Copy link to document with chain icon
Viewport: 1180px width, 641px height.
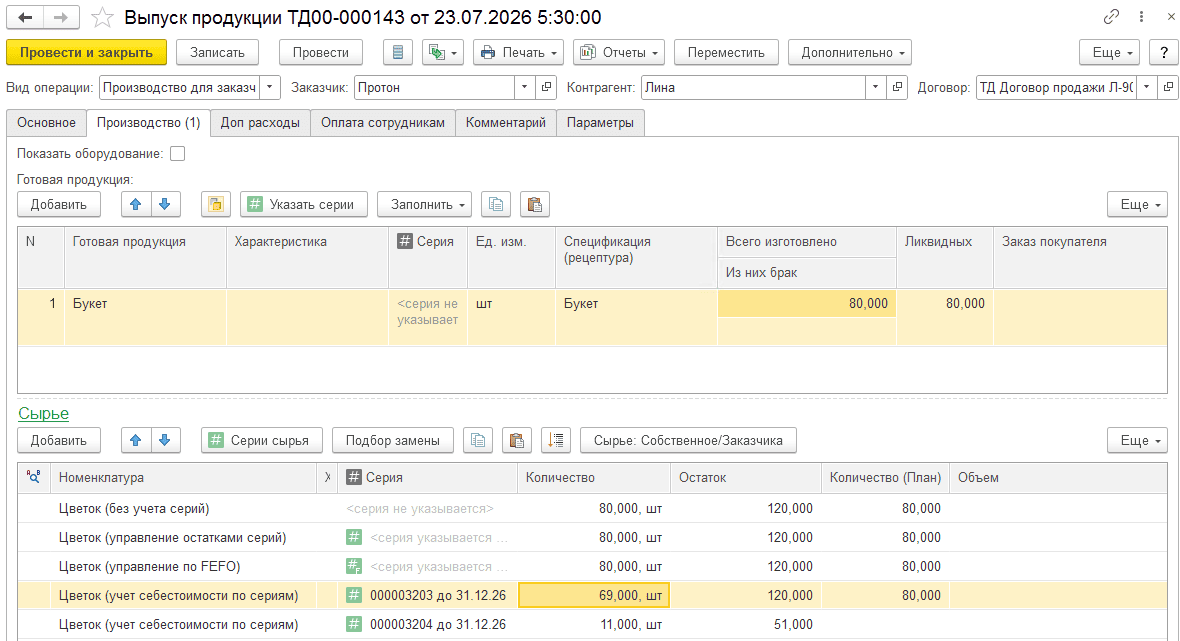[1111, 17]
